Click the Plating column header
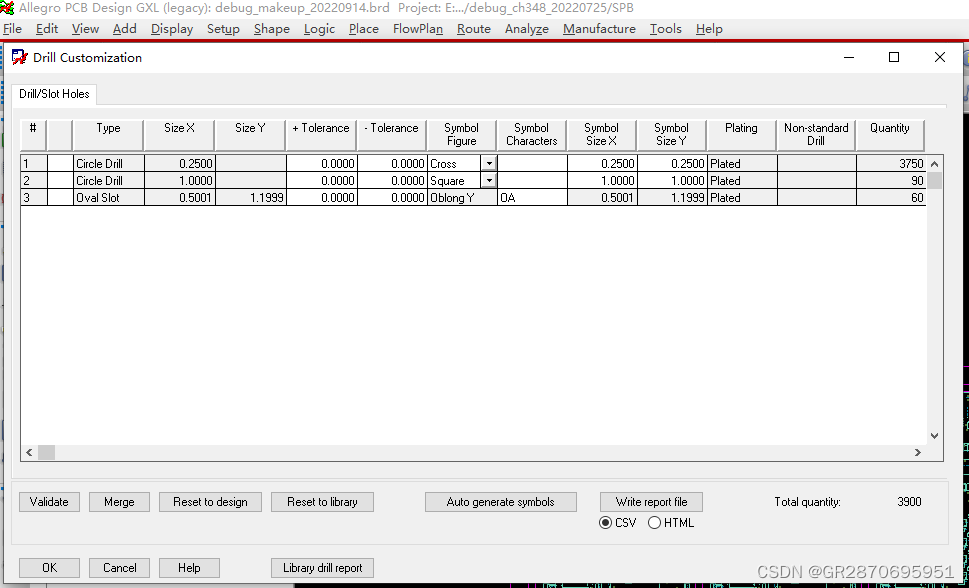This screenshot has width=969, height=588. 741,135
